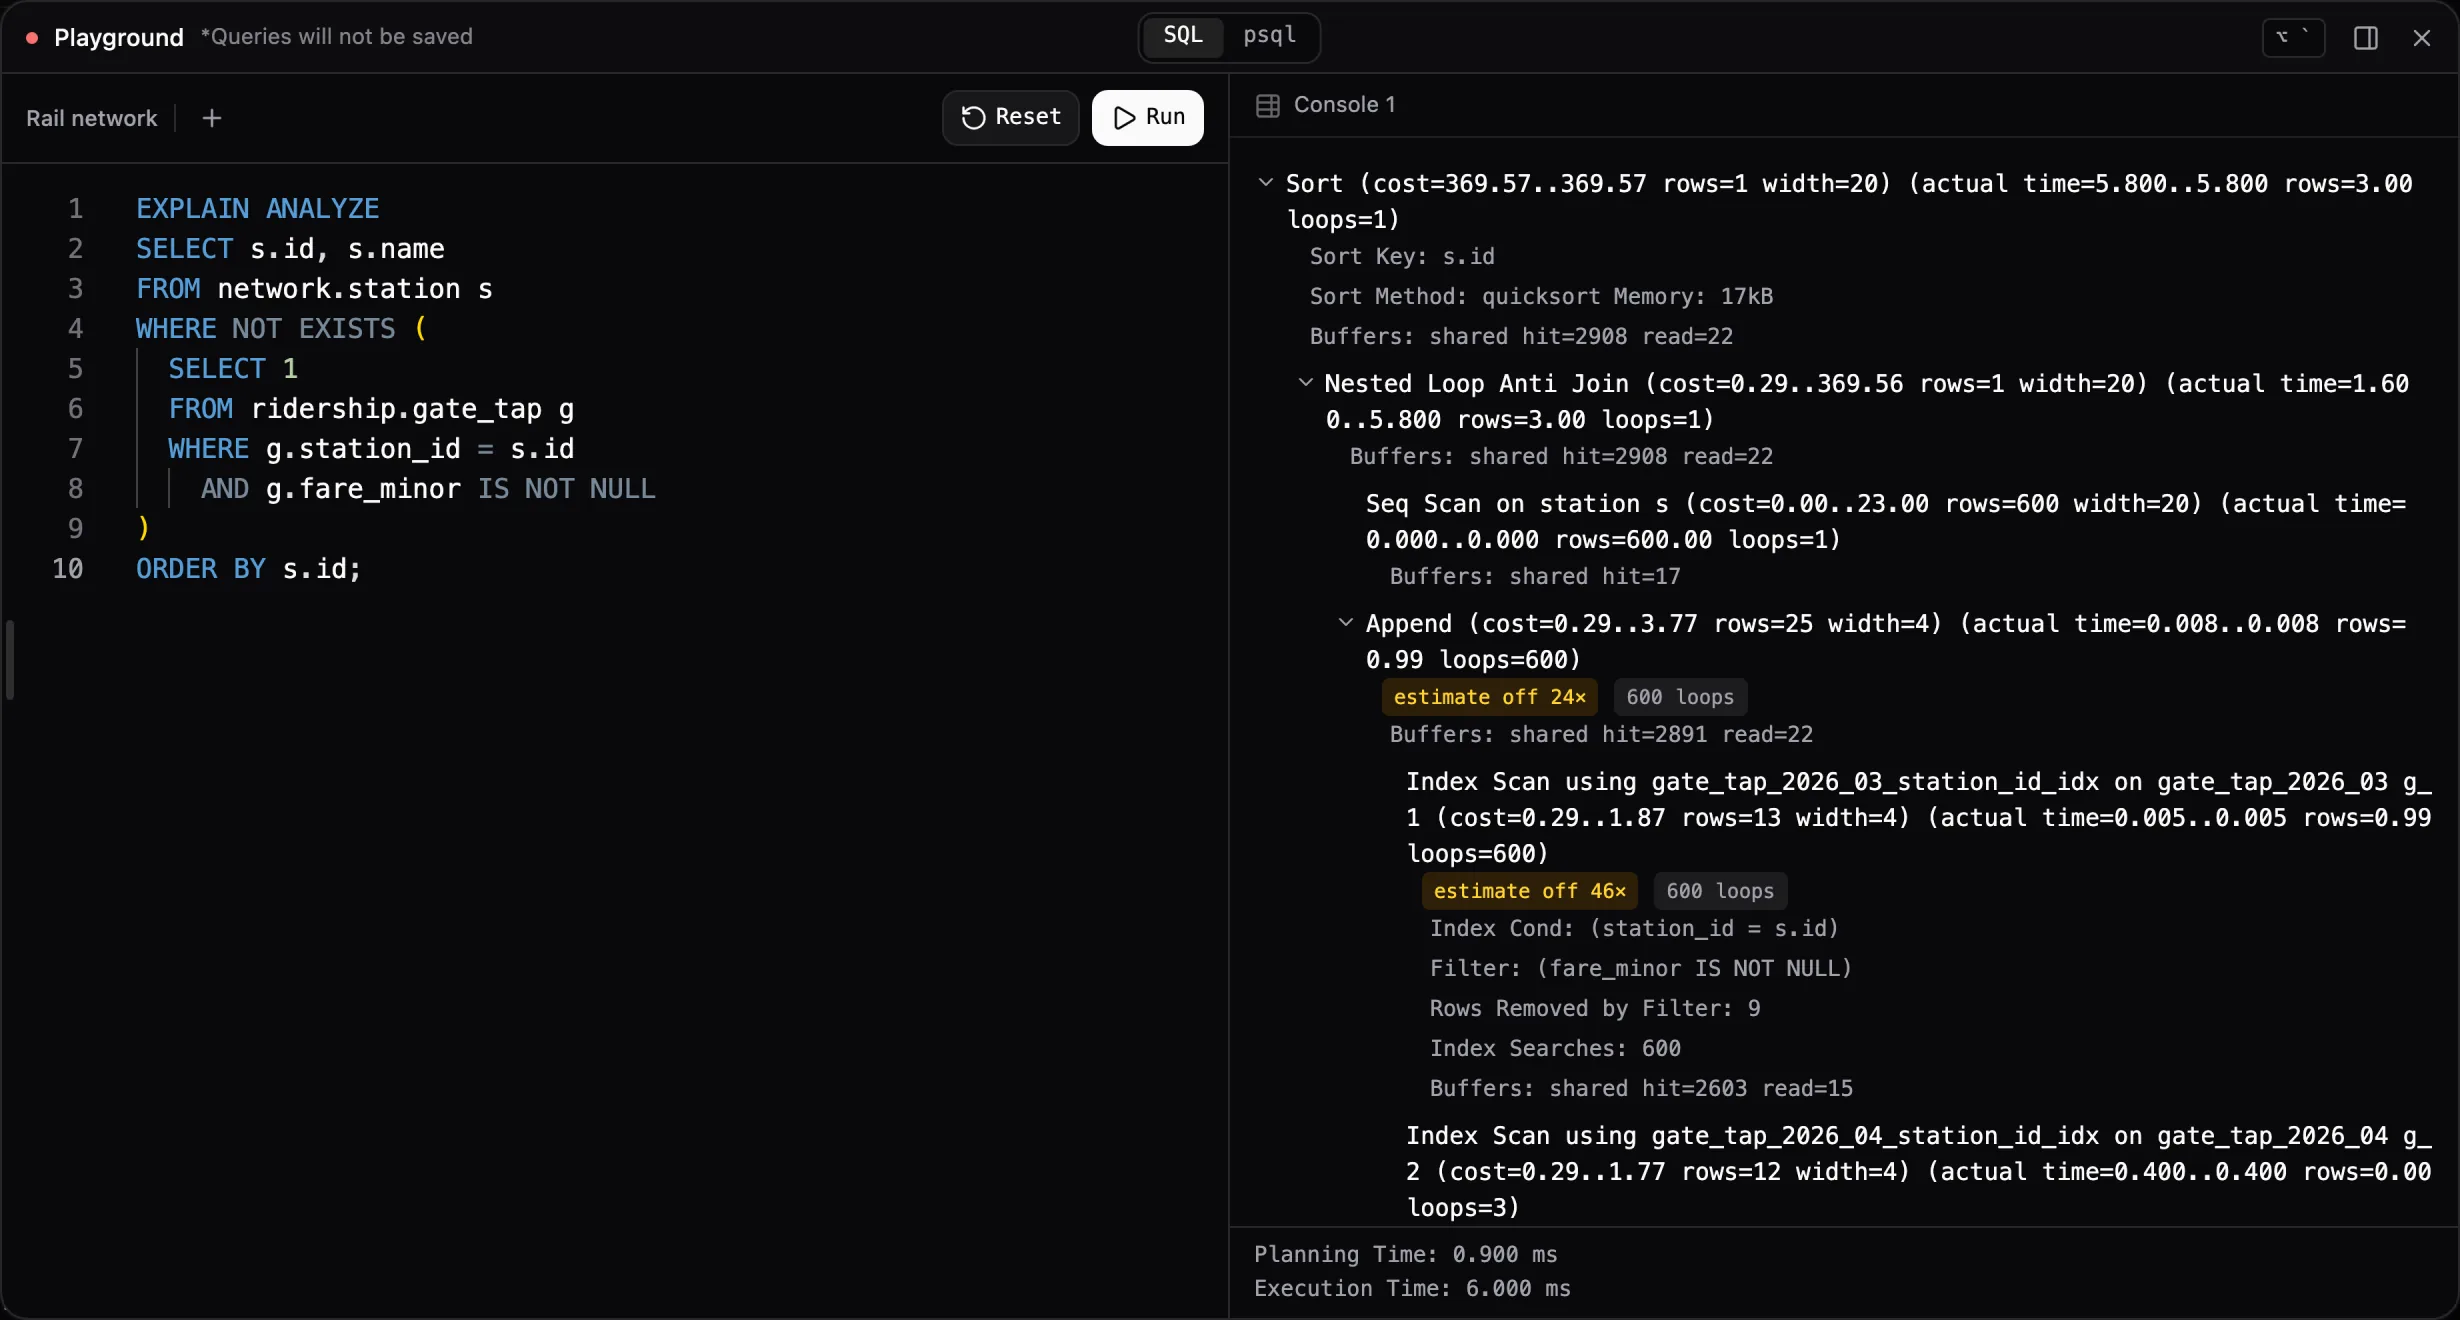Click 'Index Searches: 600' line

pos(1555,1049)
